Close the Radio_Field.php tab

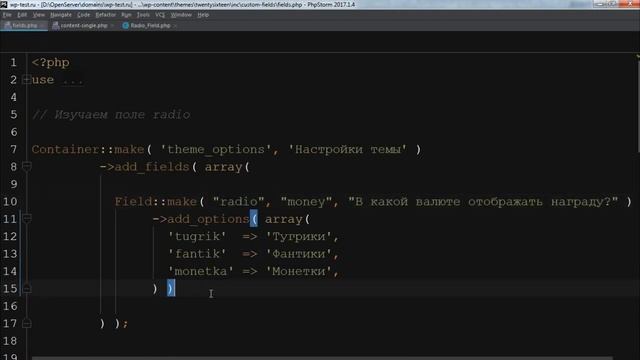[175, 26]
